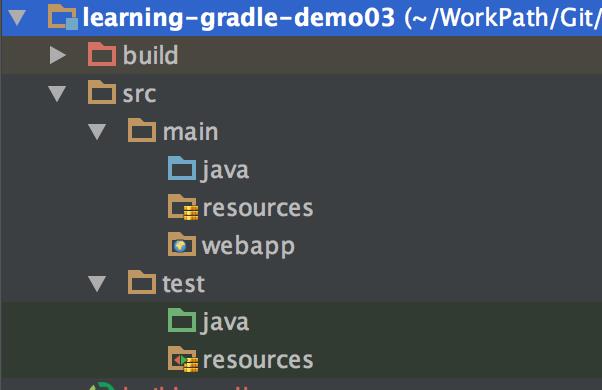Screen dimensions: 602x390
Task: Select the build folder label
Action: [x=150, y=55]
